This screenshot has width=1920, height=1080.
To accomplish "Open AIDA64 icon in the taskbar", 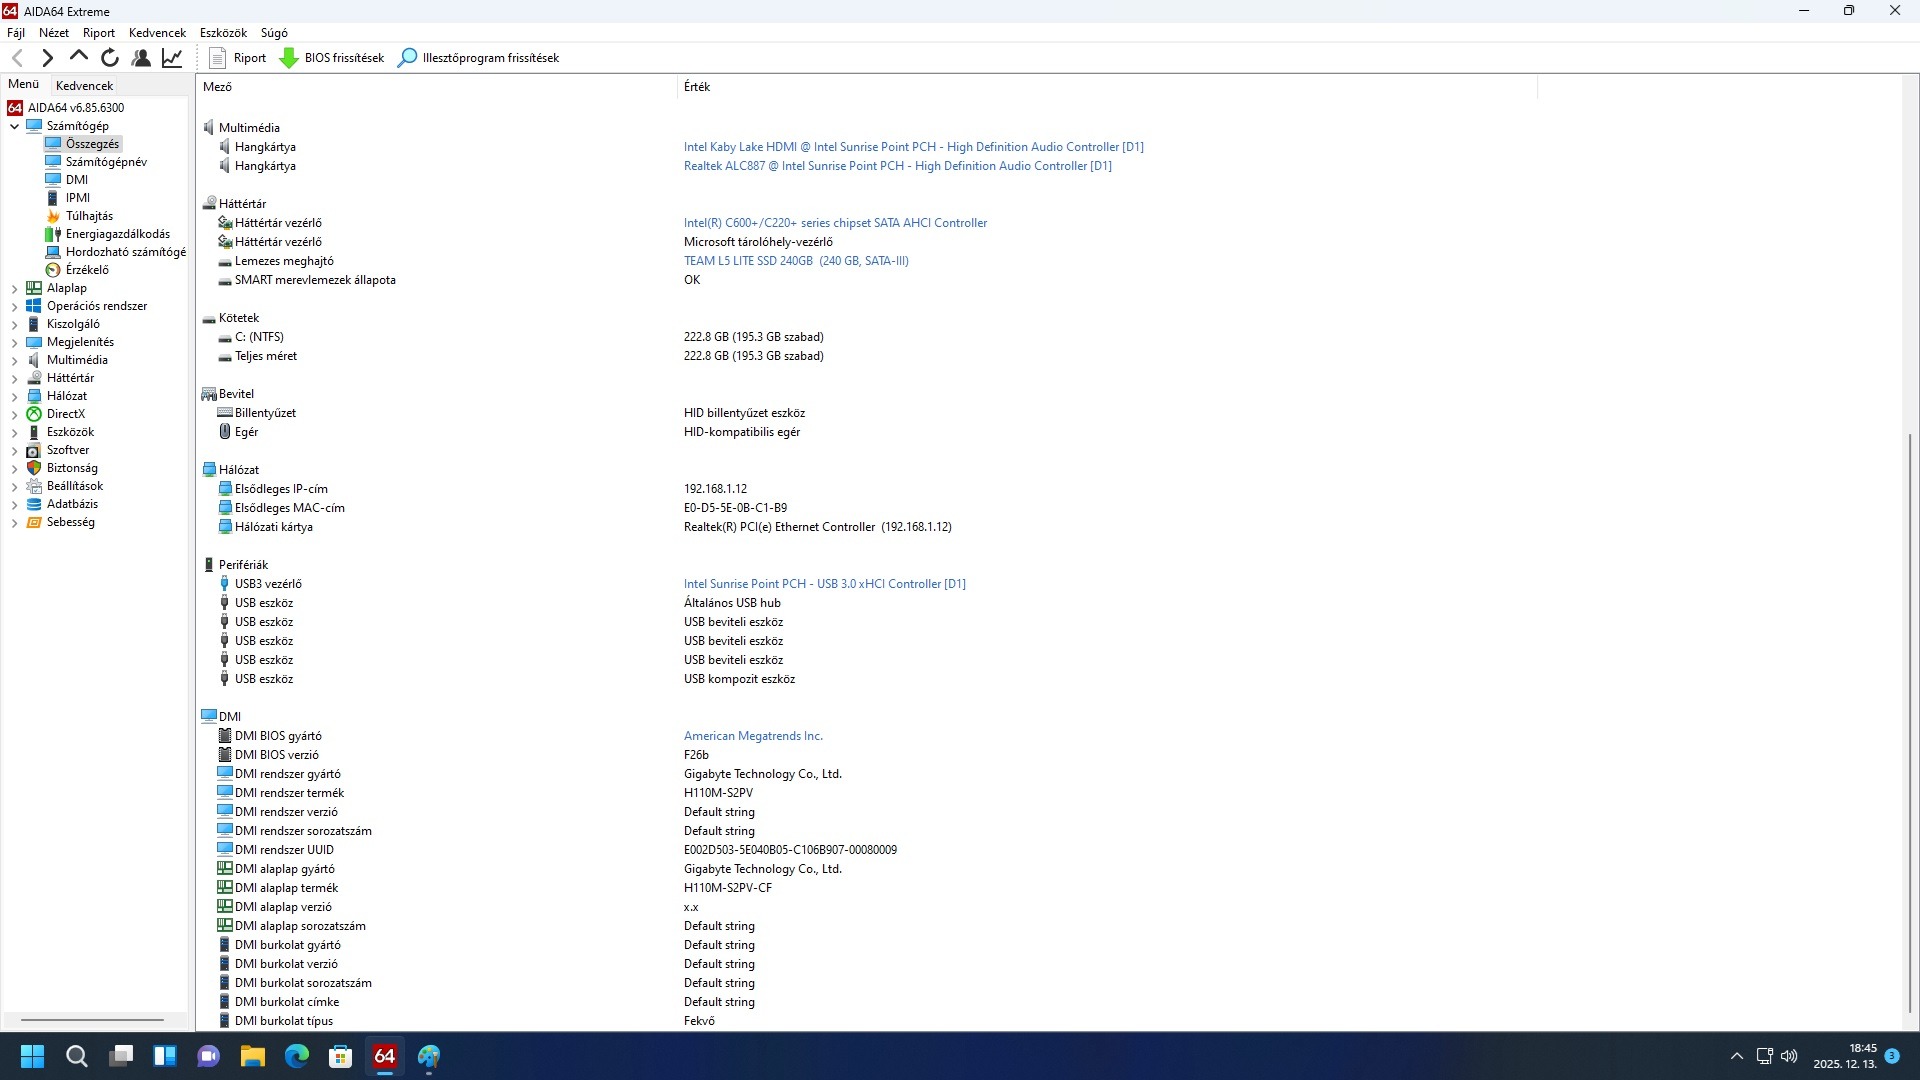I will point(385,1056).
